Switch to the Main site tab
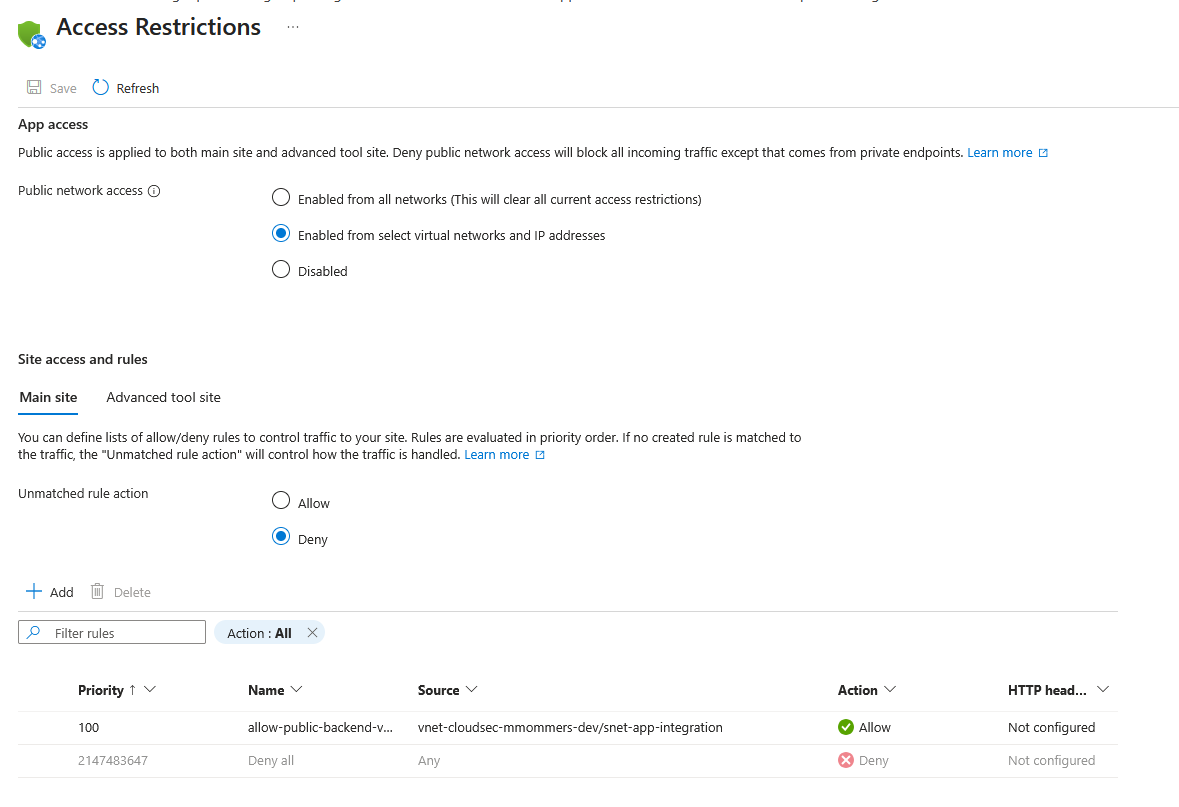The image size is (1179, 807). pos(48,397)
